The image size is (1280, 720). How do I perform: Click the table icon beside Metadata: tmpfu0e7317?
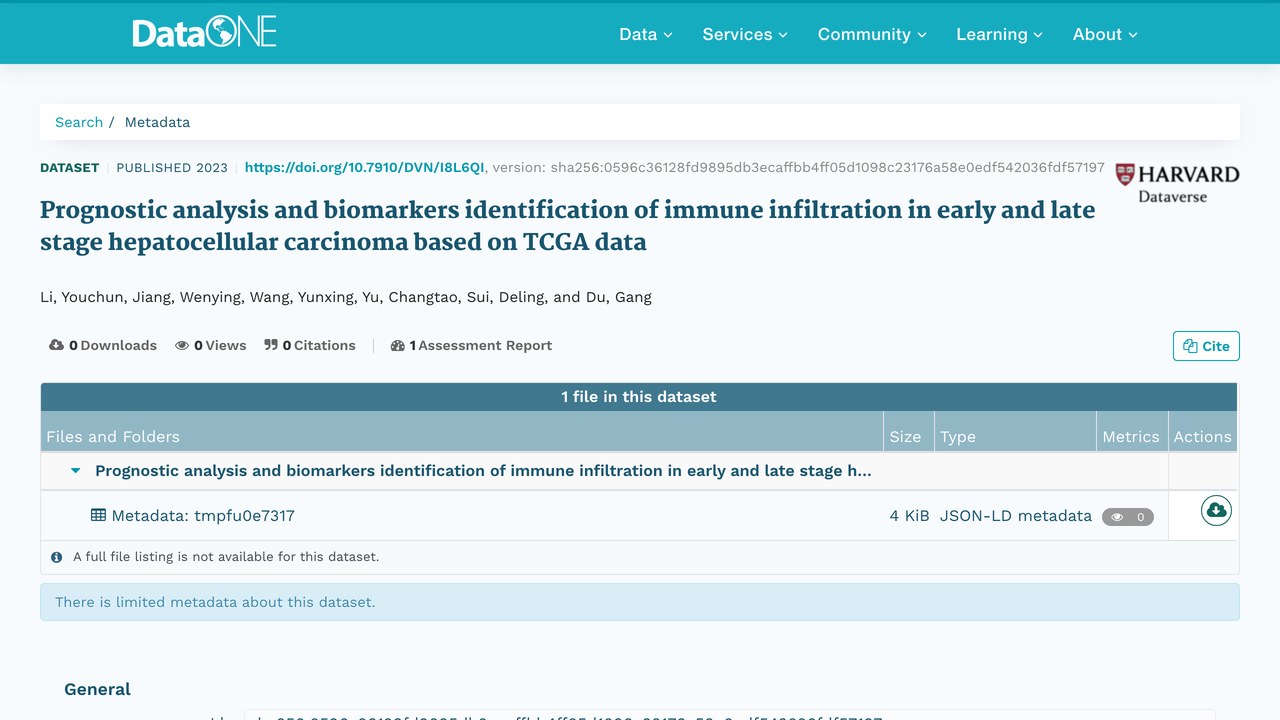(x=98, y=515)
